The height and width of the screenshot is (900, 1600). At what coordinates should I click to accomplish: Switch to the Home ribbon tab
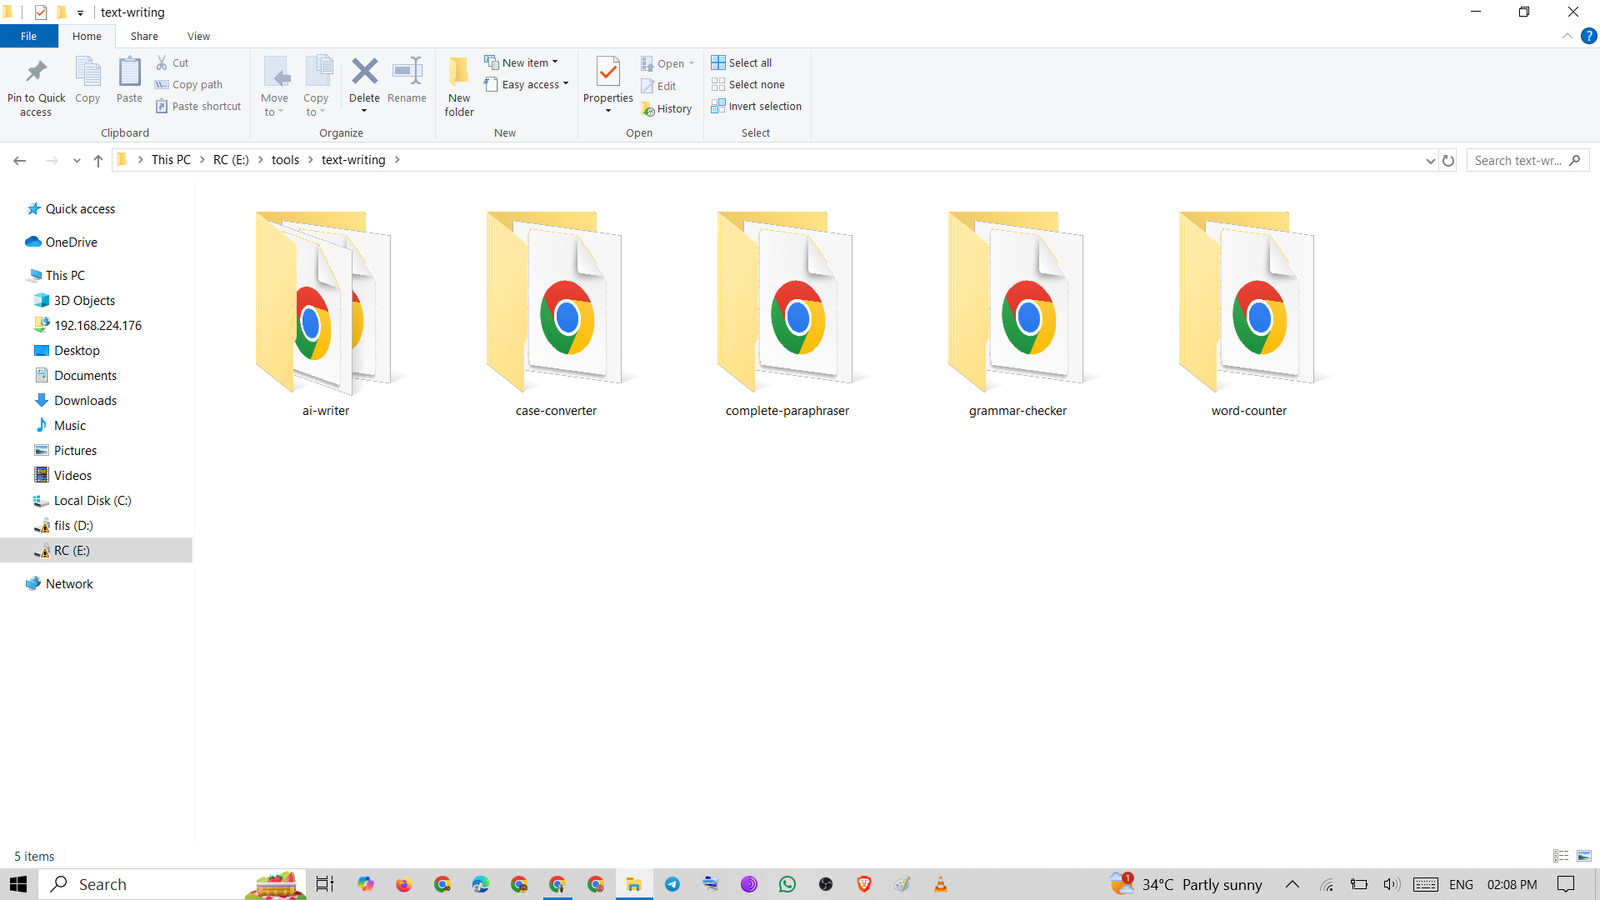click(87, 36)
